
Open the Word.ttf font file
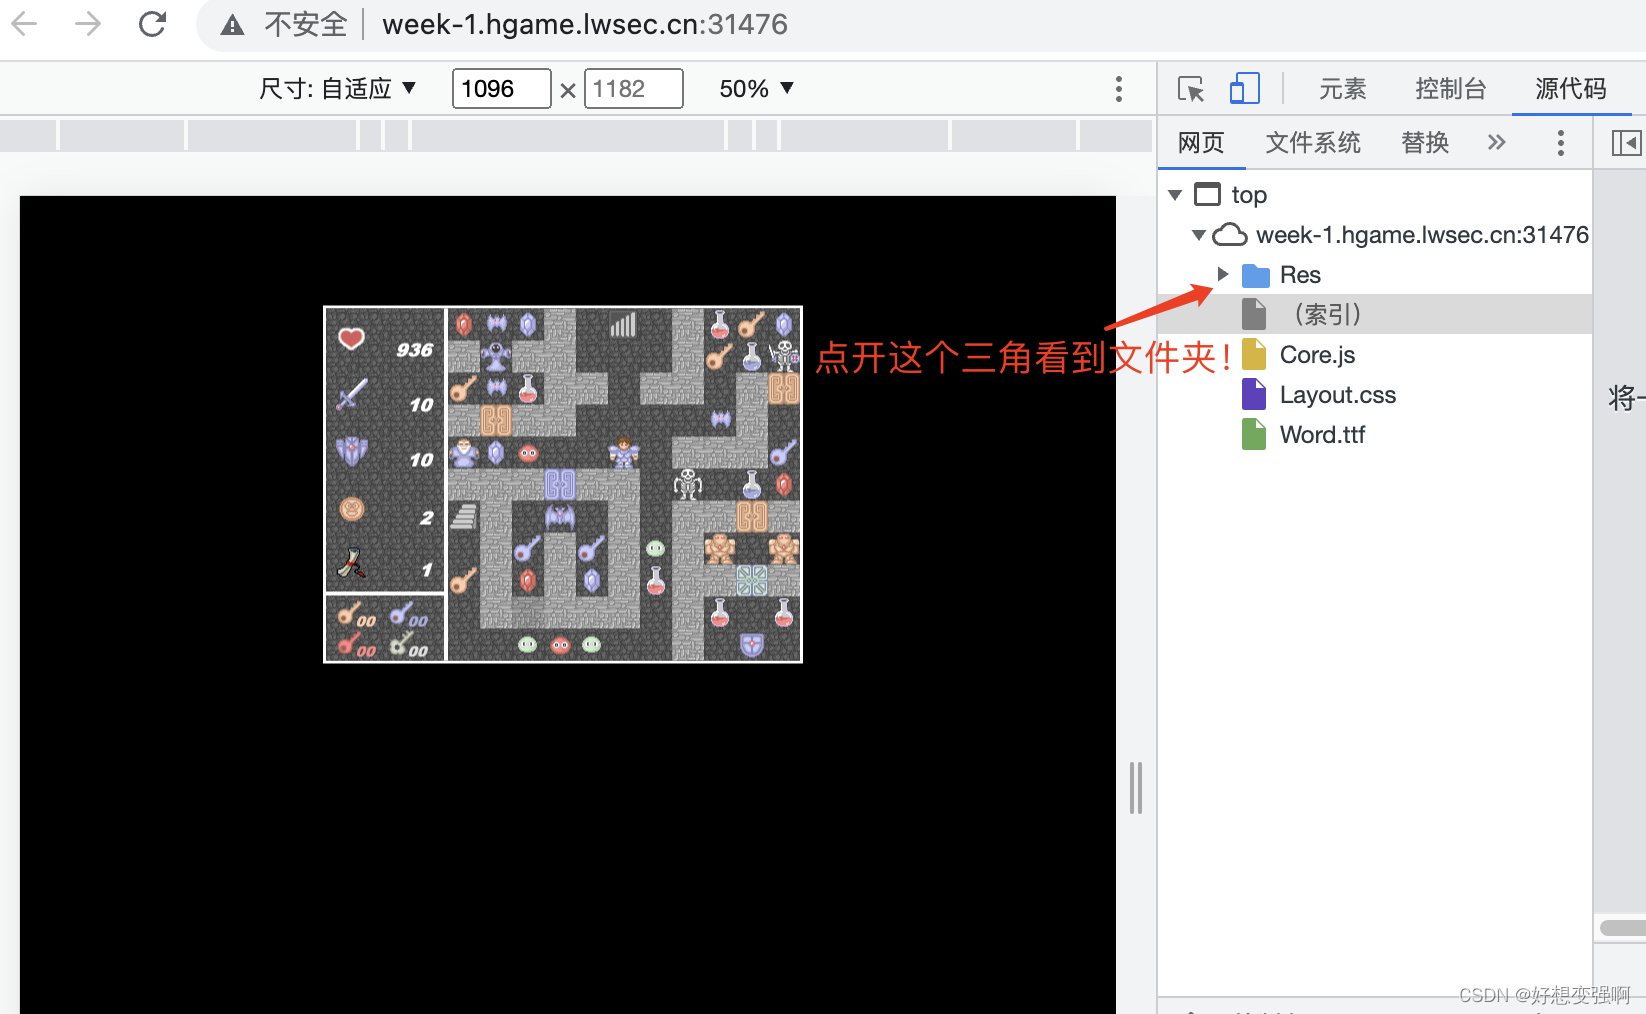pos(1322,435)
